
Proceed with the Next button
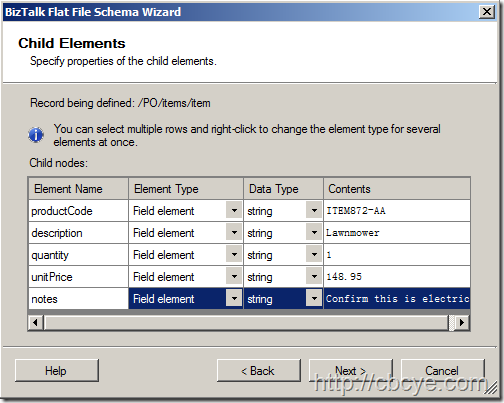click(350, 370)
